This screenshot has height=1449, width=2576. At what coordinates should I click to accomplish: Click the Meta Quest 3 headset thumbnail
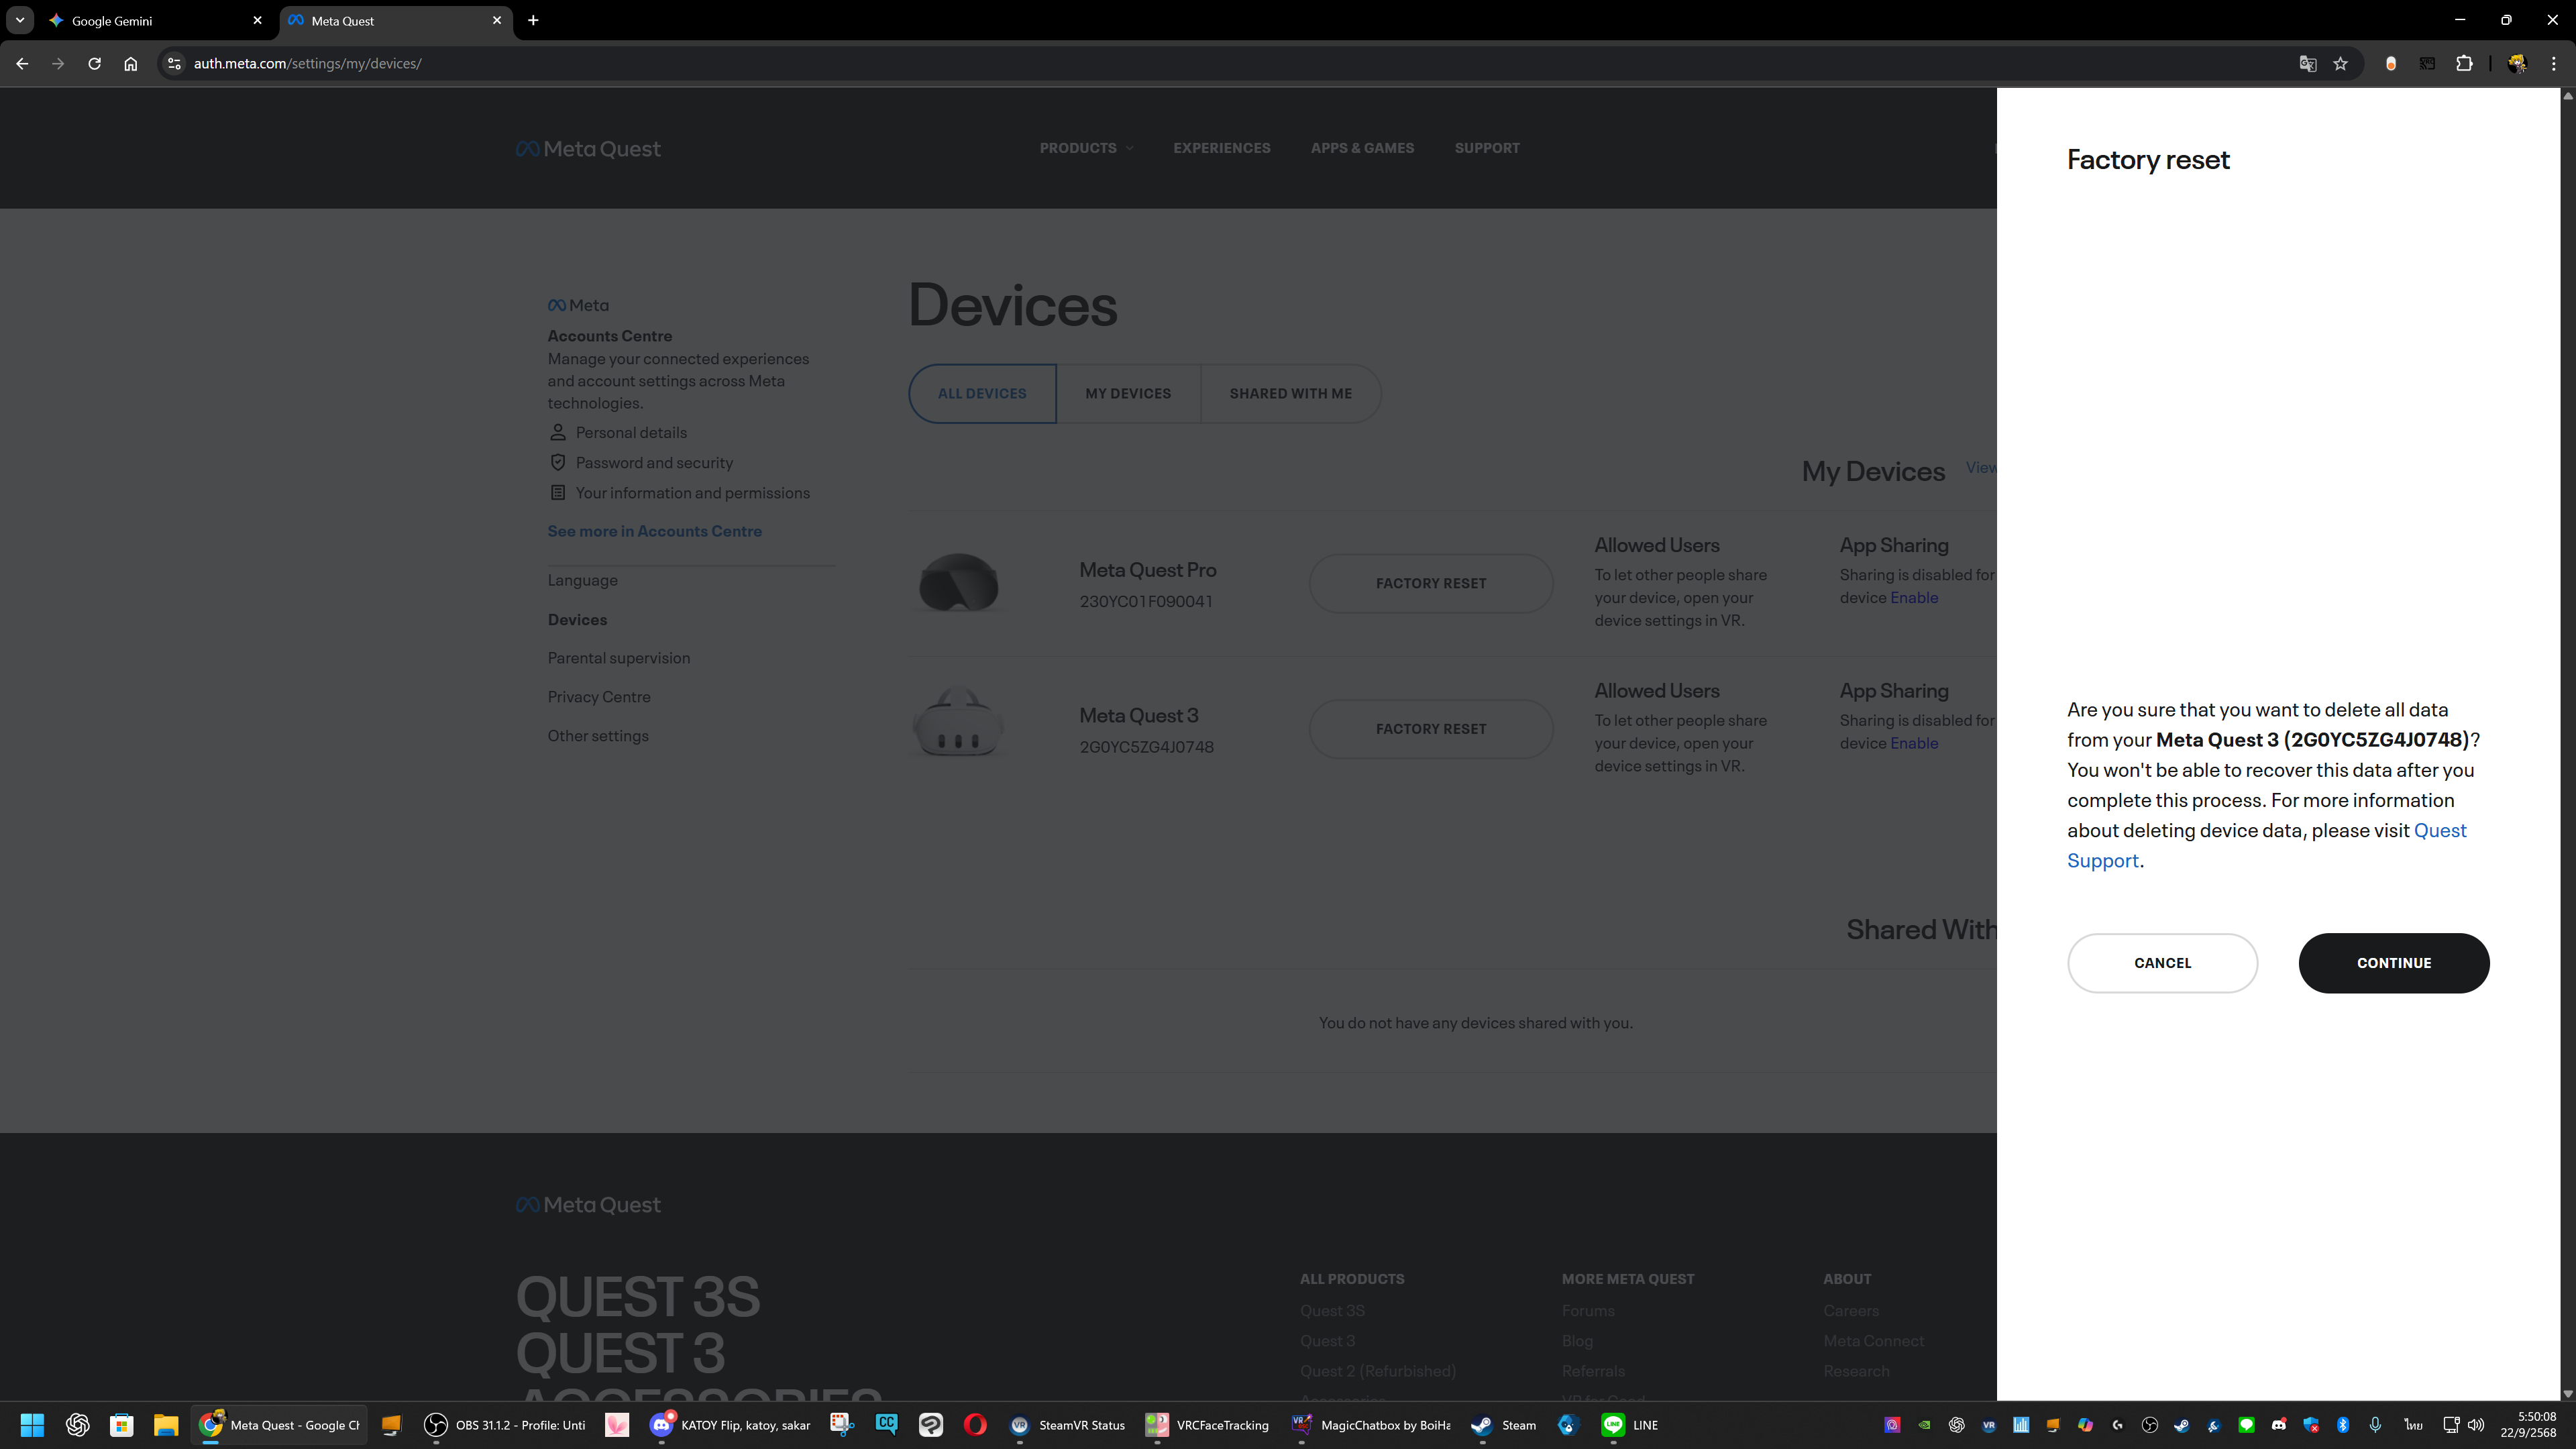[x=958, y=723]
